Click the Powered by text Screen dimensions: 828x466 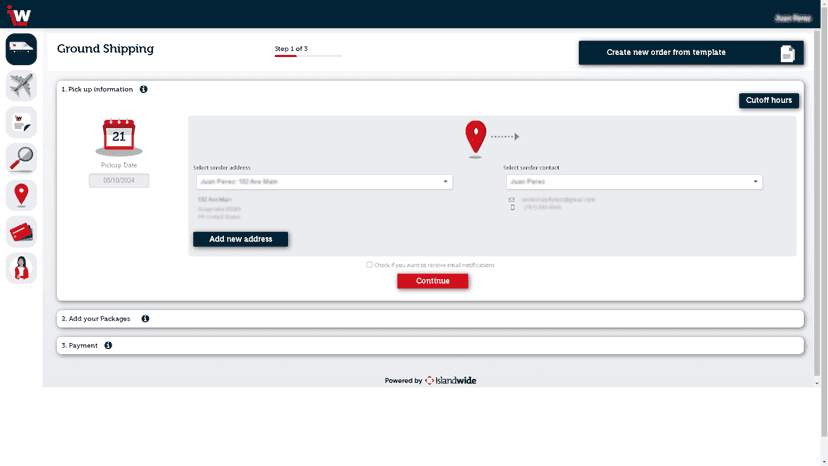[x=403, y=380]
